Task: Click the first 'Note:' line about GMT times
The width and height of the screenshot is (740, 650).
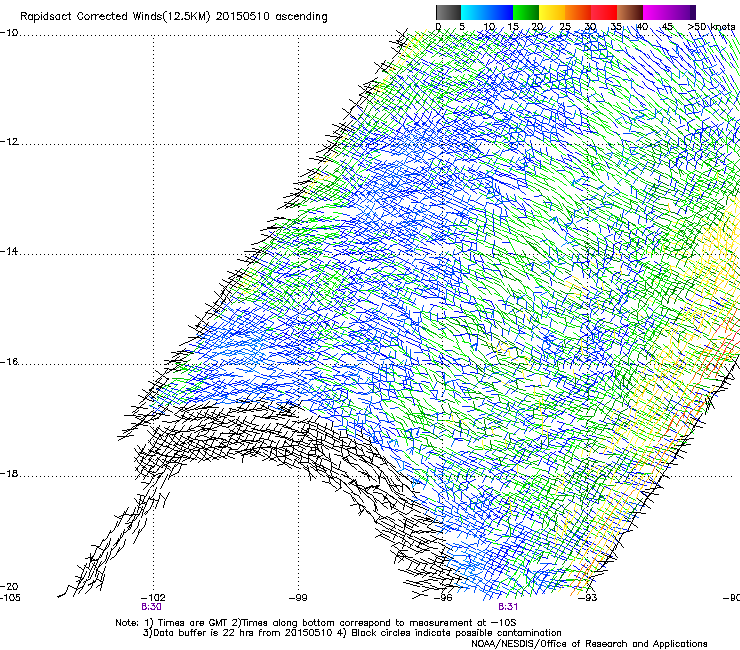Action: click(x=316, y=623)
